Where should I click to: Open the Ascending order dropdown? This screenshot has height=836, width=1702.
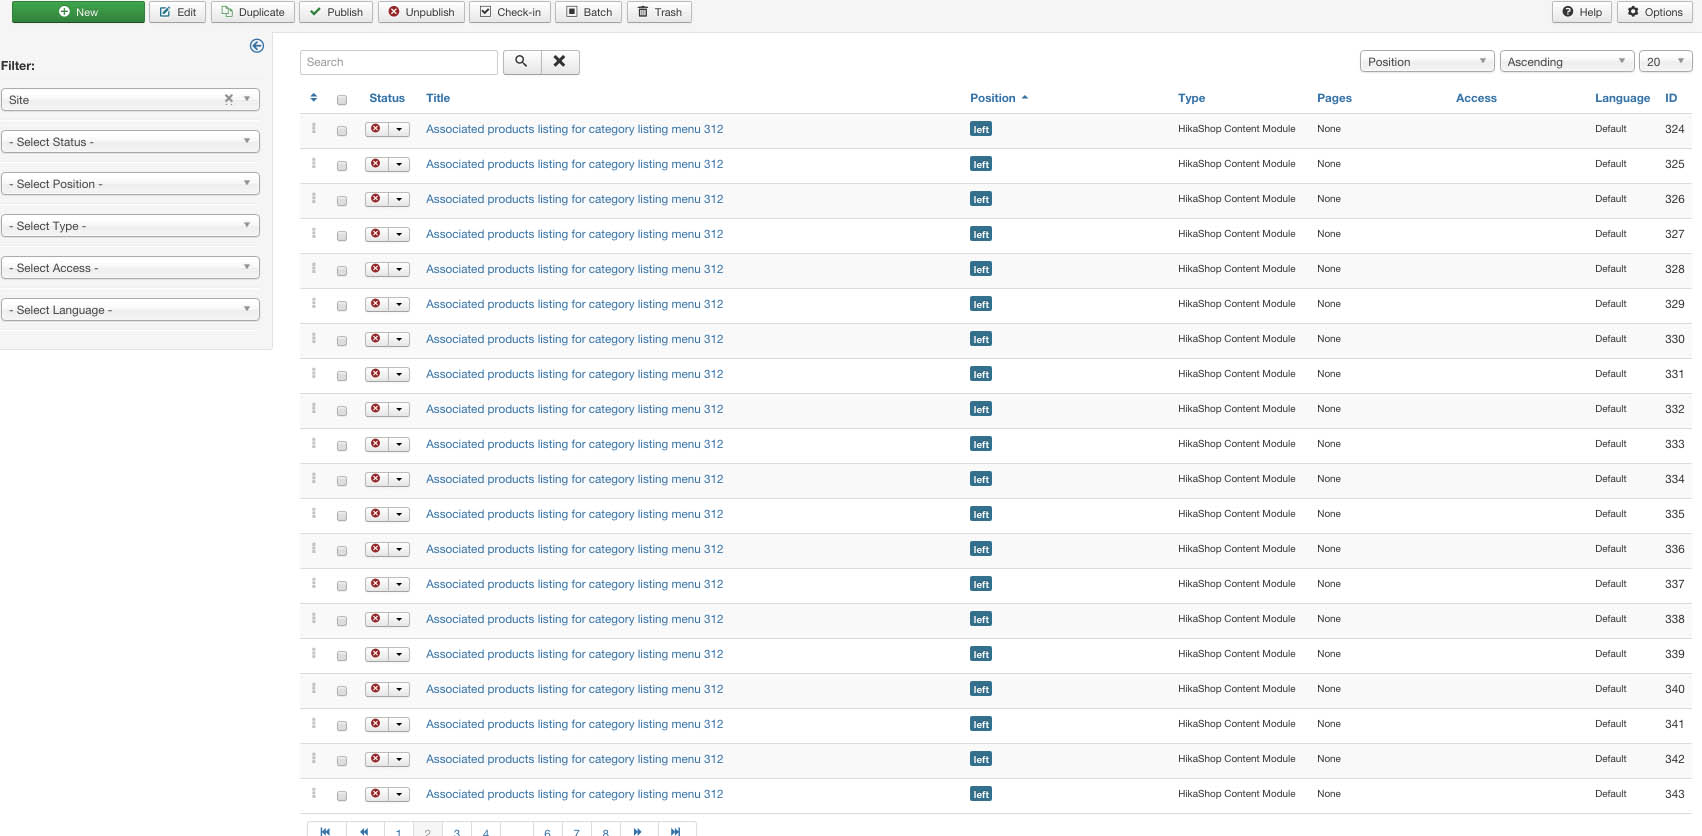coord(1567,62)
